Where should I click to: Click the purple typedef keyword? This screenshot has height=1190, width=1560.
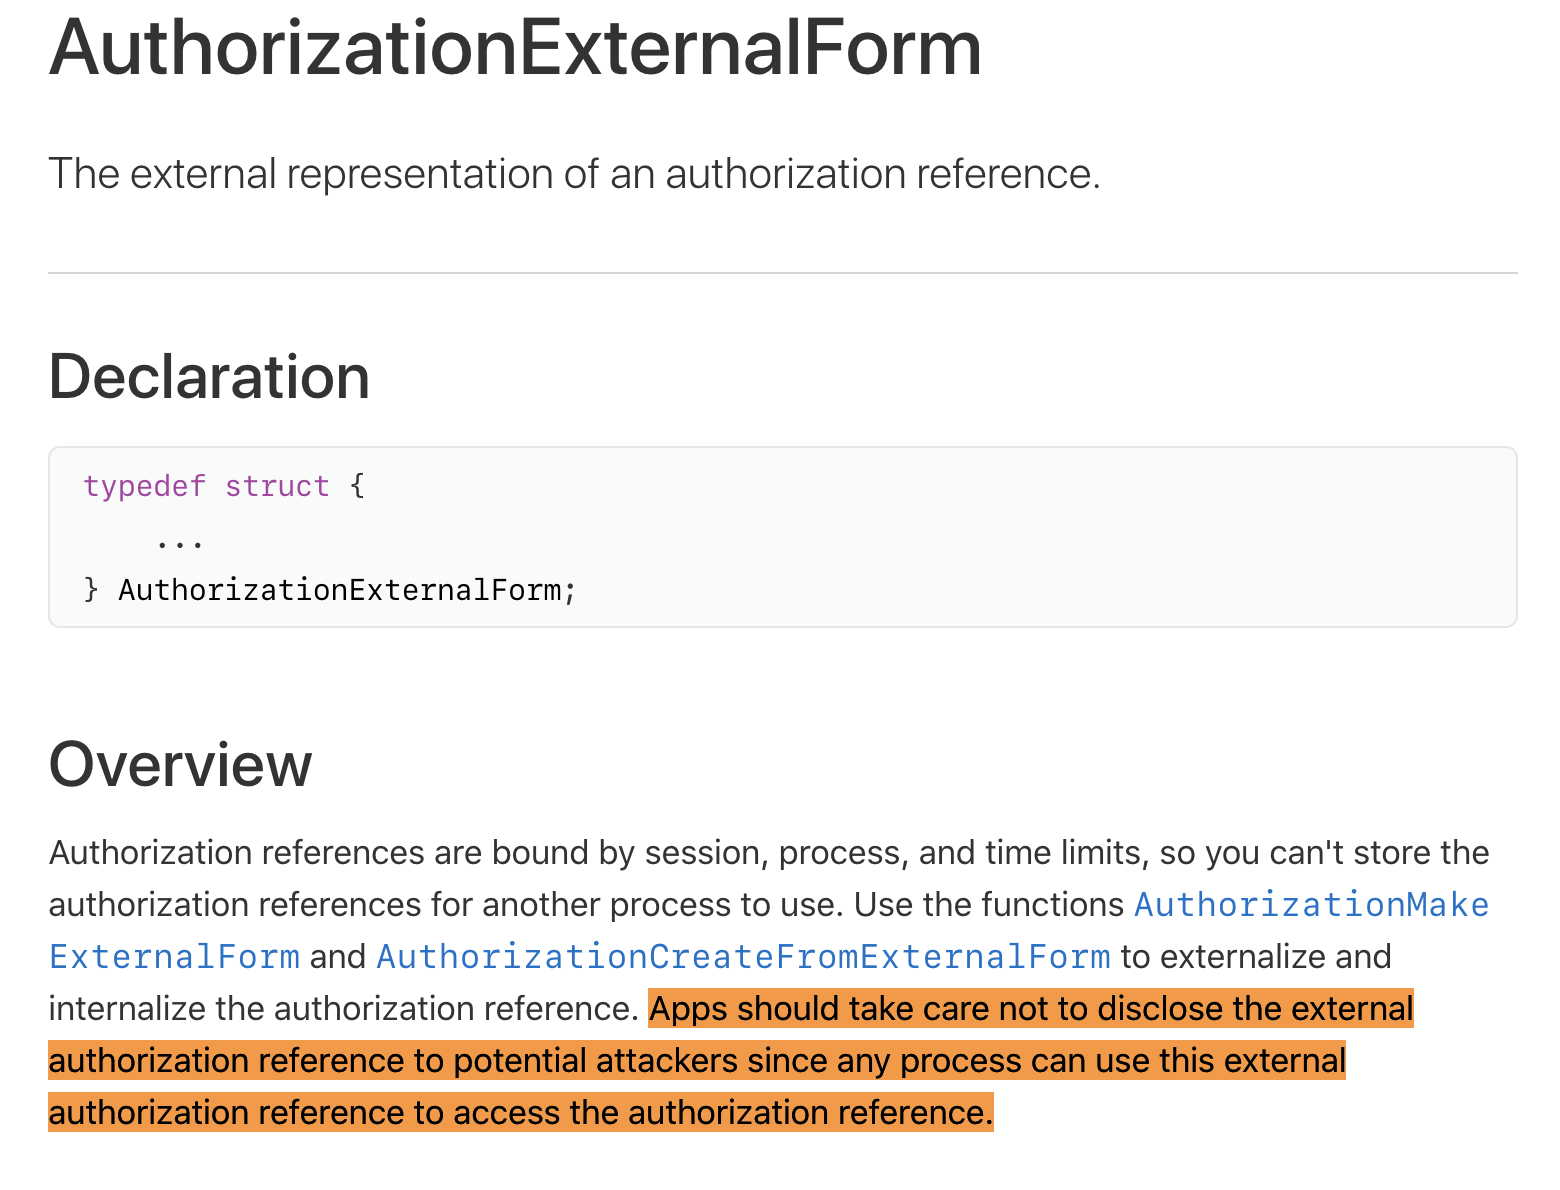(x=144, y=486)
